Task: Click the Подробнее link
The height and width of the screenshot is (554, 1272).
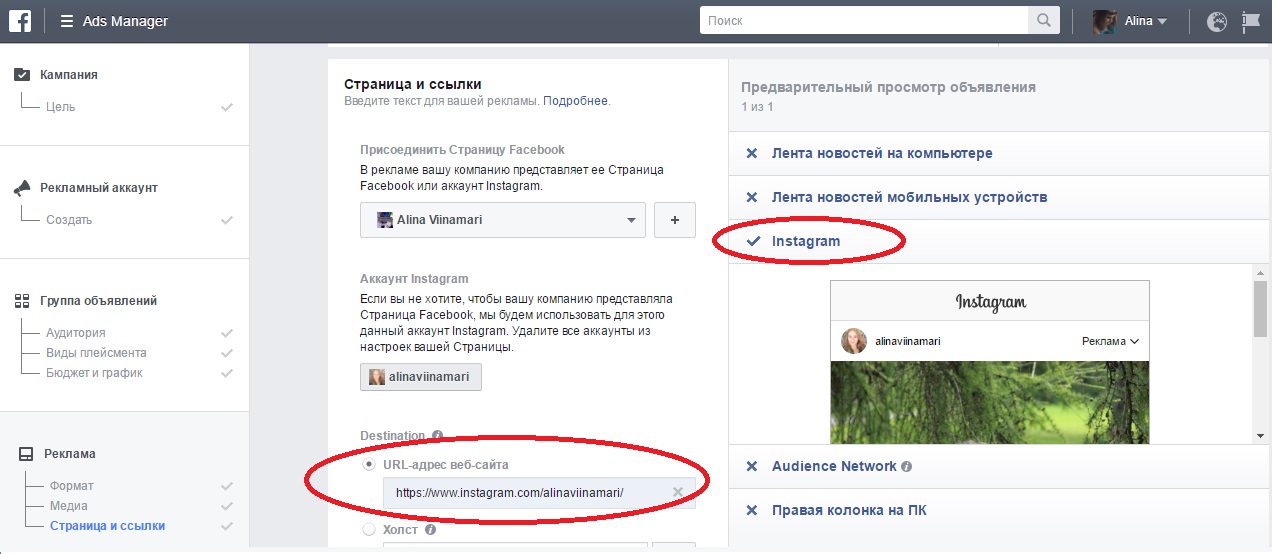Action: [575, 101]
